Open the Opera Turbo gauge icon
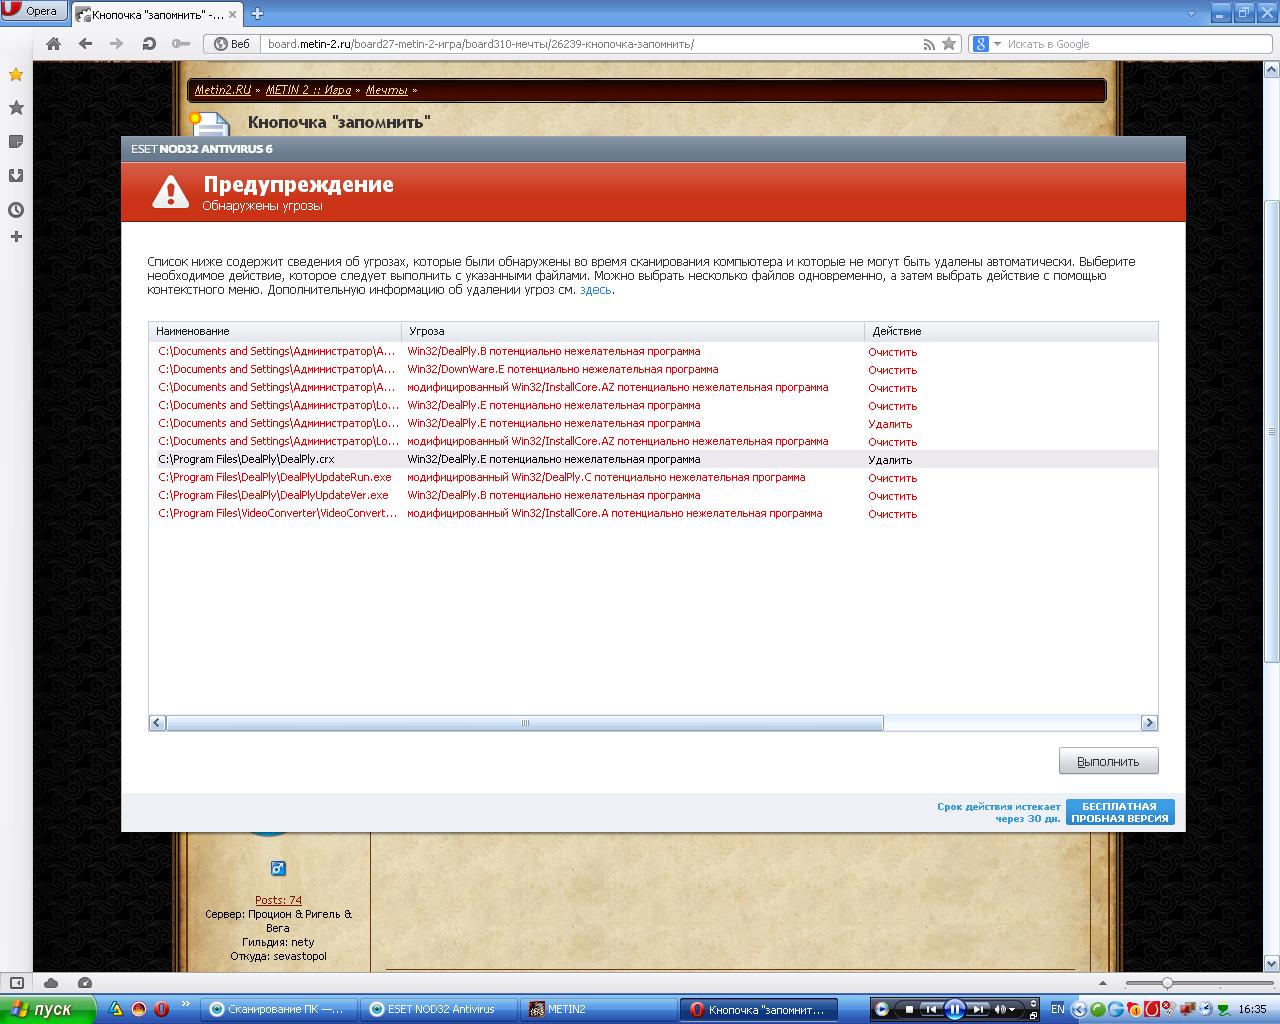The image size is (1280, 1024). coord(85,983)
